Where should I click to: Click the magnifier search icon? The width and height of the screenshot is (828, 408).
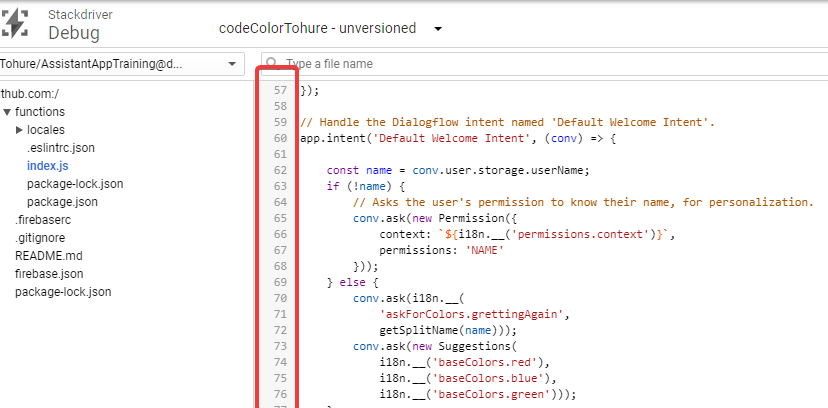point(273,63)
